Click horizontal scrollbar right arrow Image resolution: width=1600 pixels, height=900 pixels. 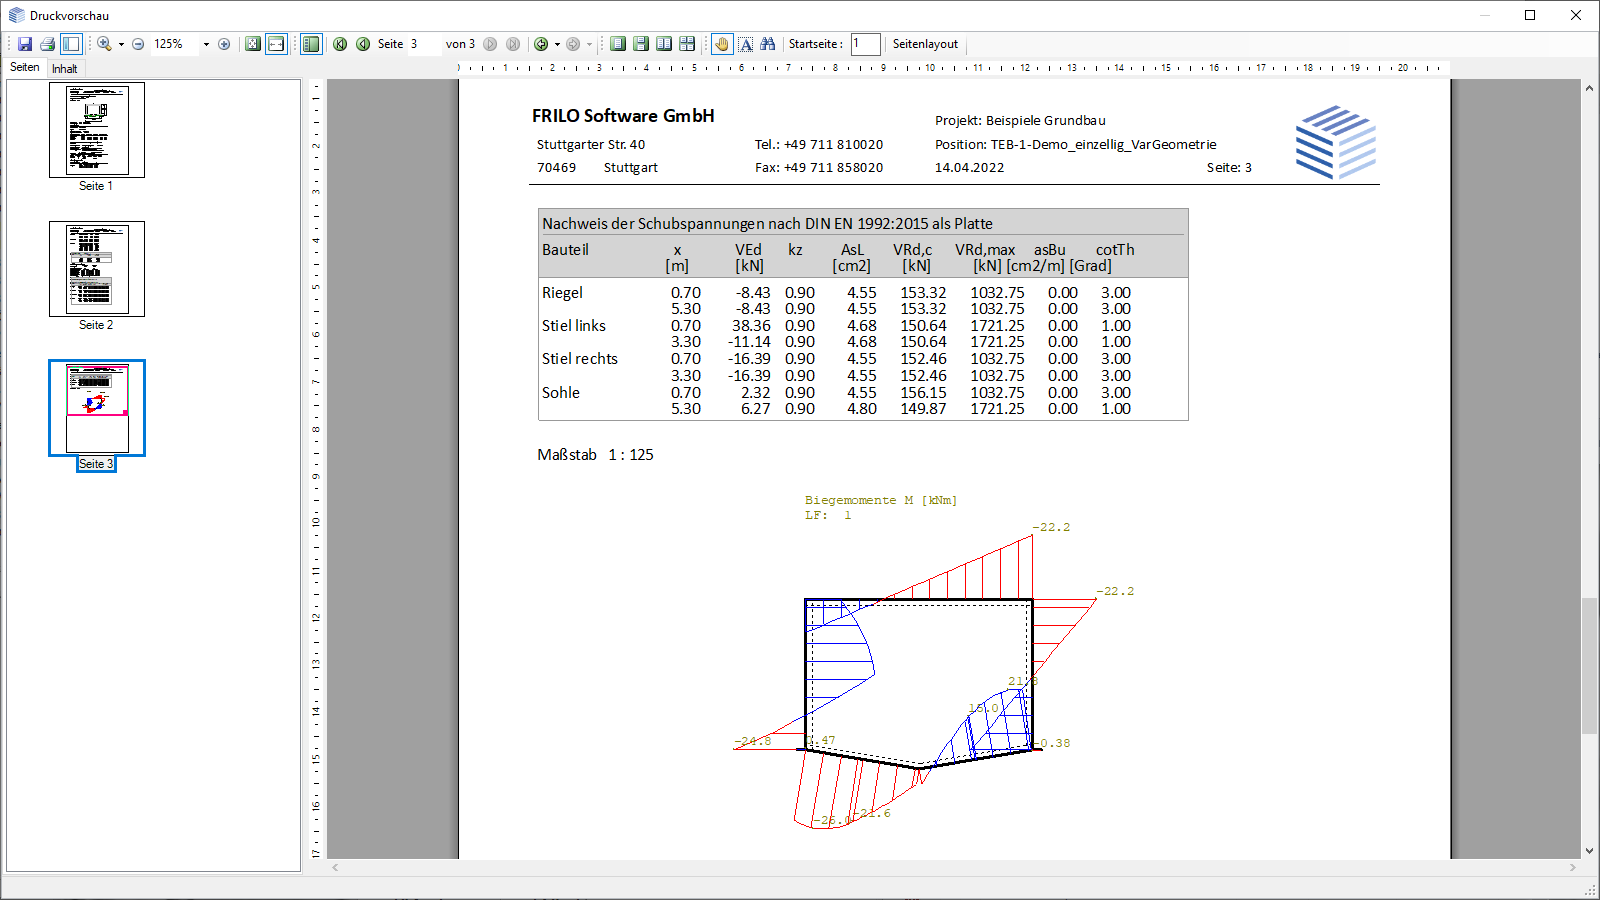1573,868
